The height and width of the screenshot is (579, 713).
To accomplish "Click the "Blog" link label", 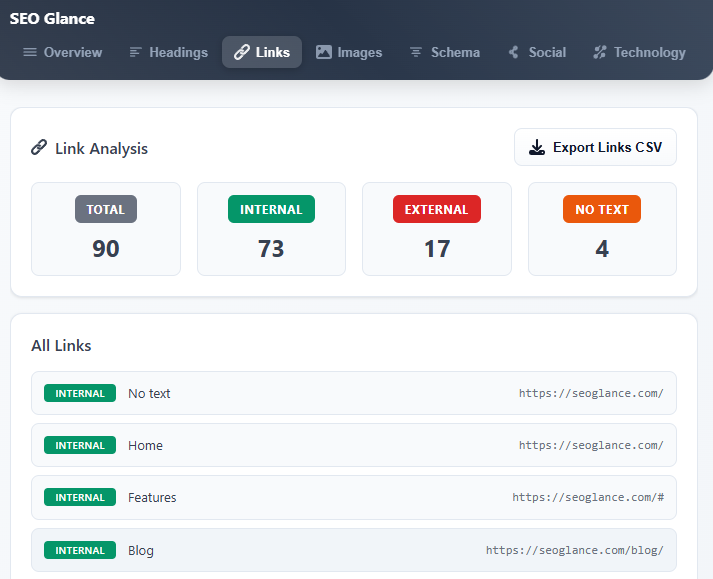I will point(141,550).
